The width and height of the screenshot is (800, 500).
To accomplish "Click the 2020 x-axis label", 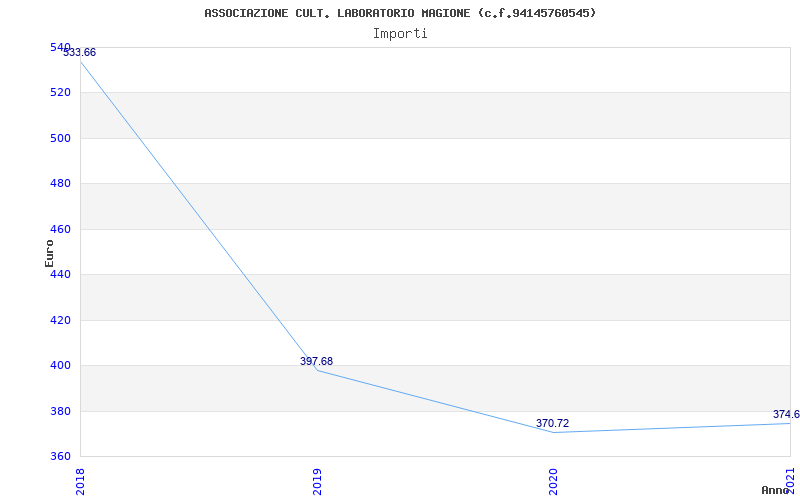I will [554, 482].
